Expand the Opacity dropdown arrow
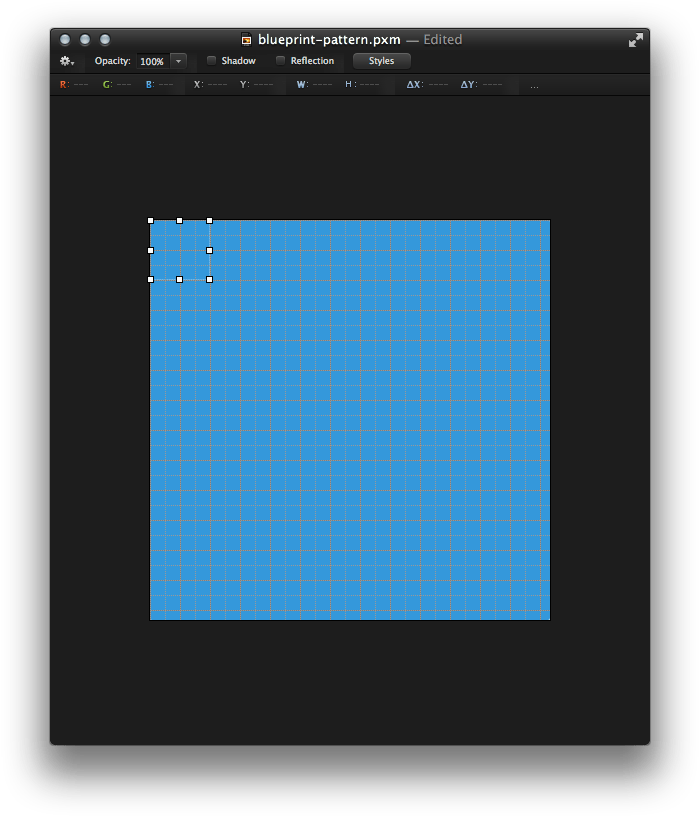Viewport: 699px width, 816px height. [178, 61]
